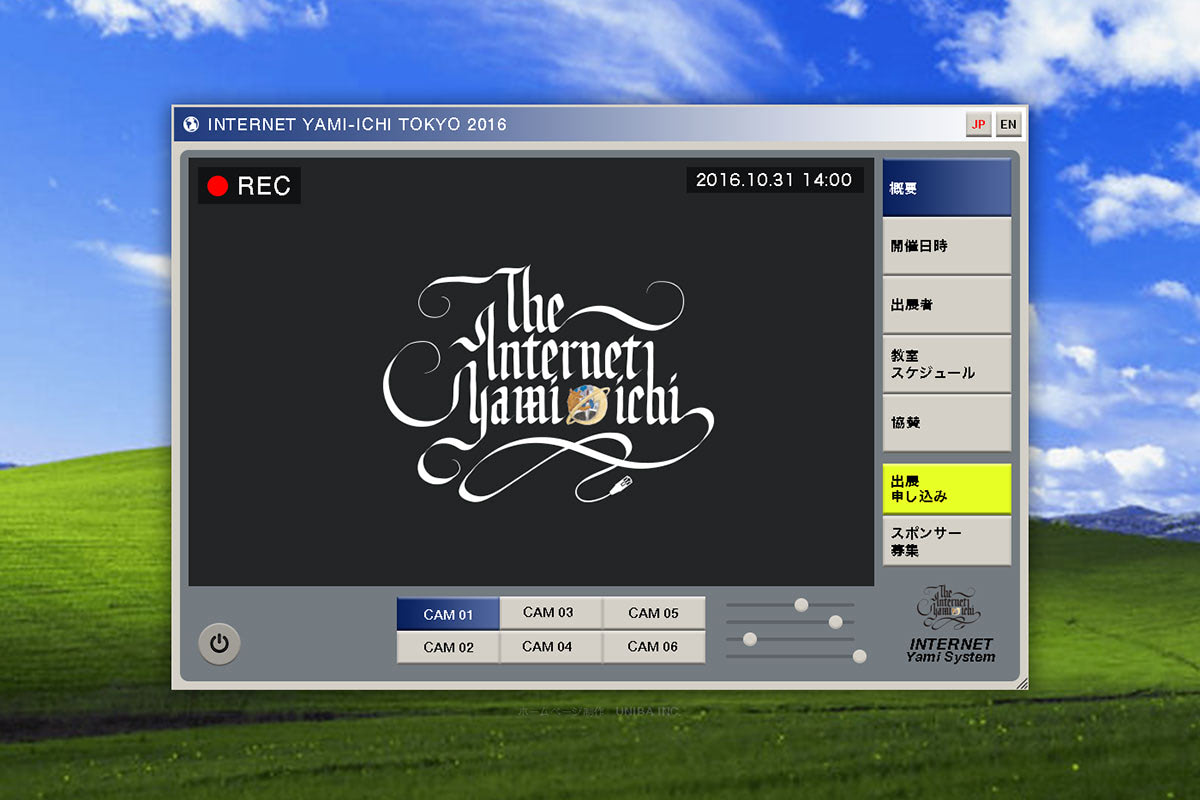Select the CAM 03 camera view
The height and width of the screenshot is (800, 1200).
point(548,613)
